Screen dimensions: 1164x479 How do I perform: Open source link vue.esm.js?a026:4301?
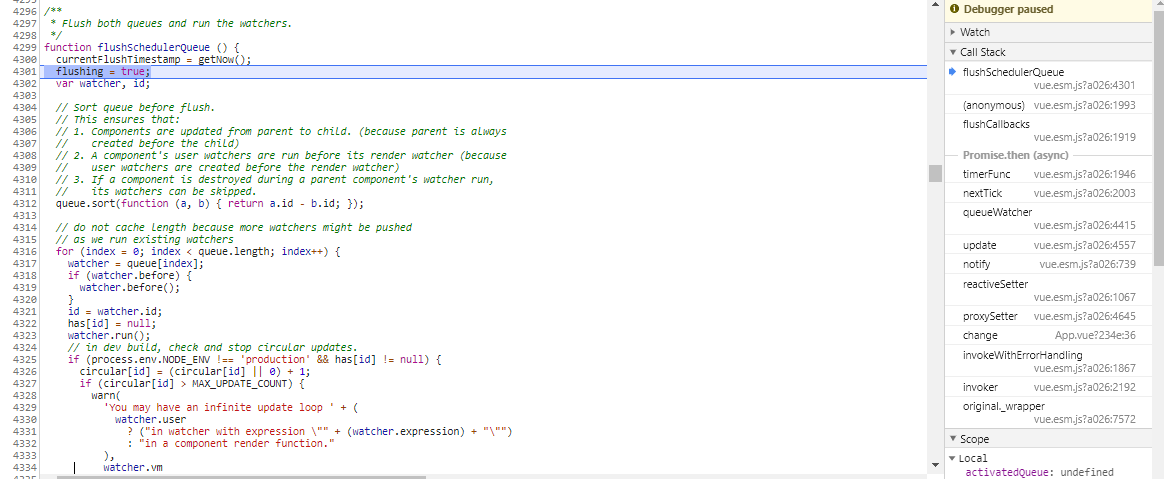tap(1085, 85)
